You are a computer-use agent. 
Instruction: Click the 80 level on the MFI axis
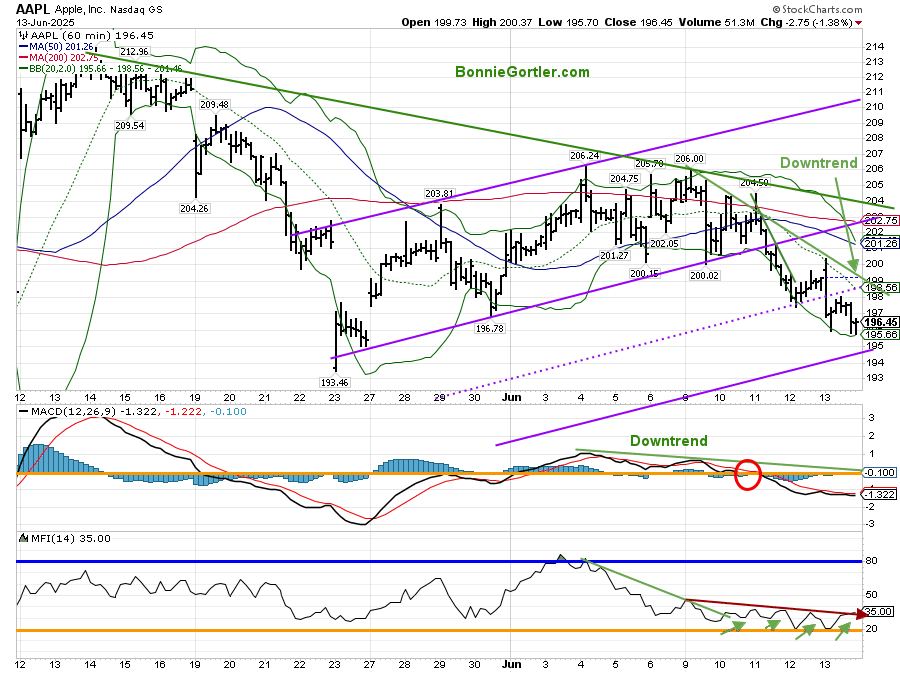coord(871,561)
